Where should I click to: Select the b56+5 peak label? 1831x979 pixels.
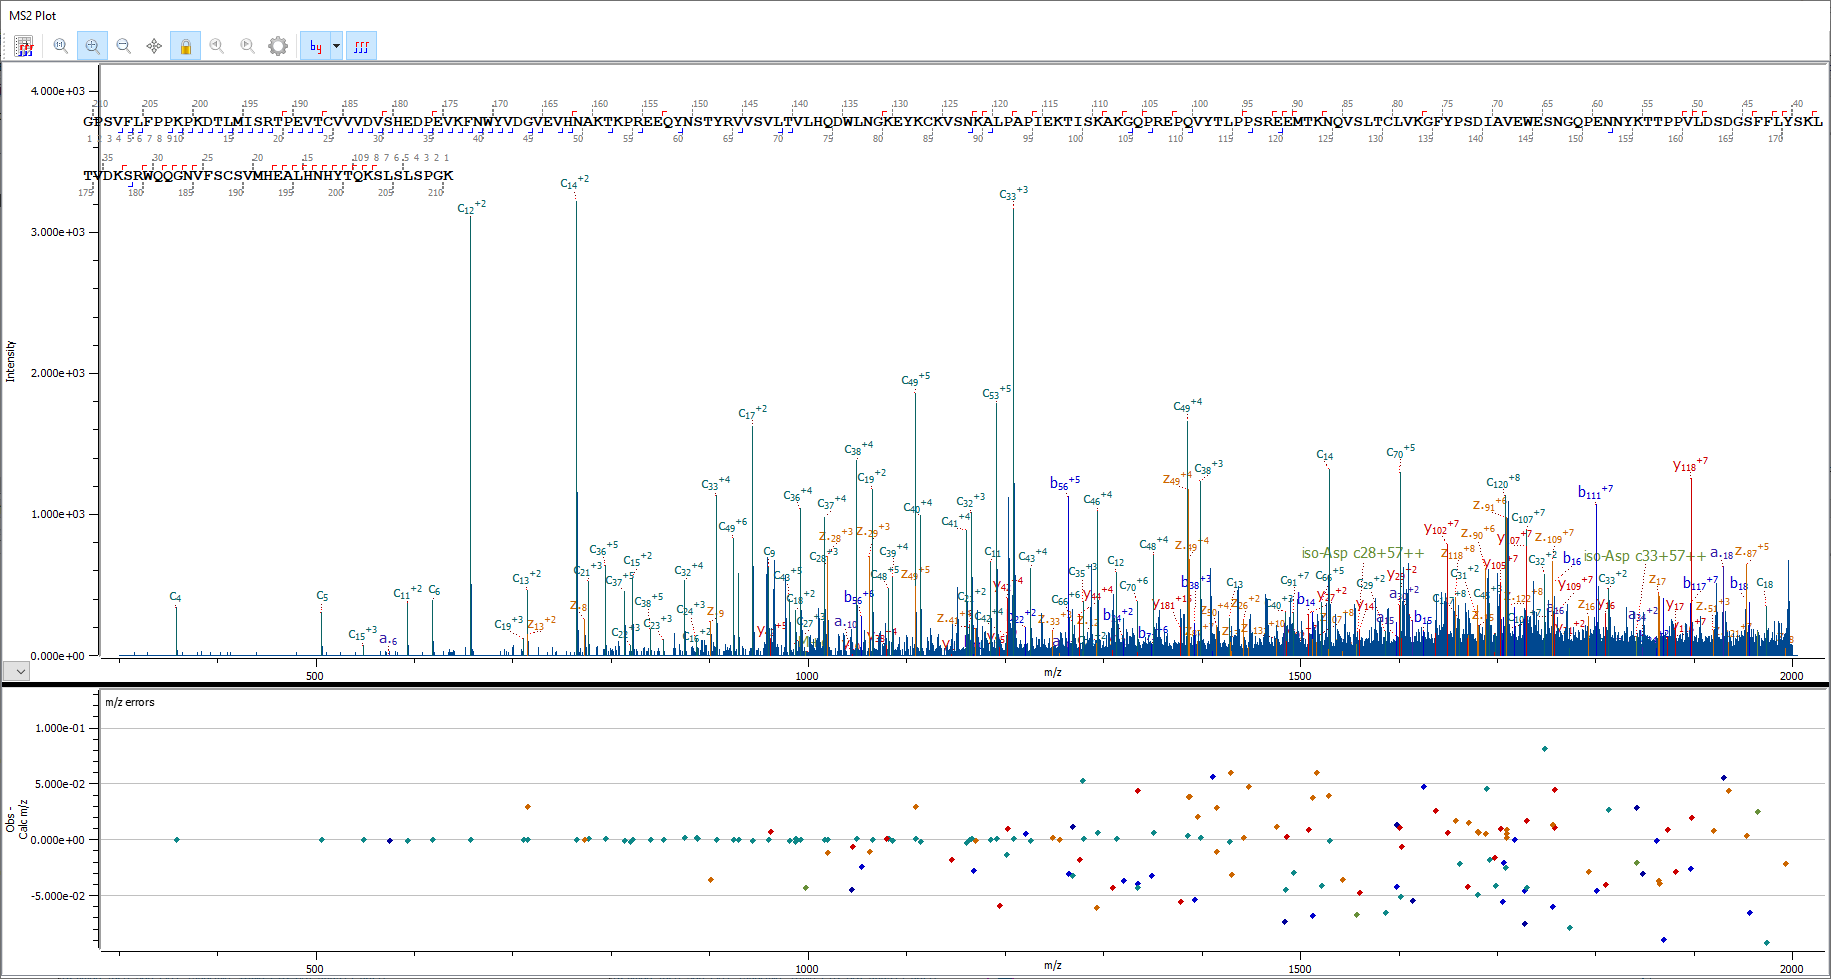click(1064, 483)
